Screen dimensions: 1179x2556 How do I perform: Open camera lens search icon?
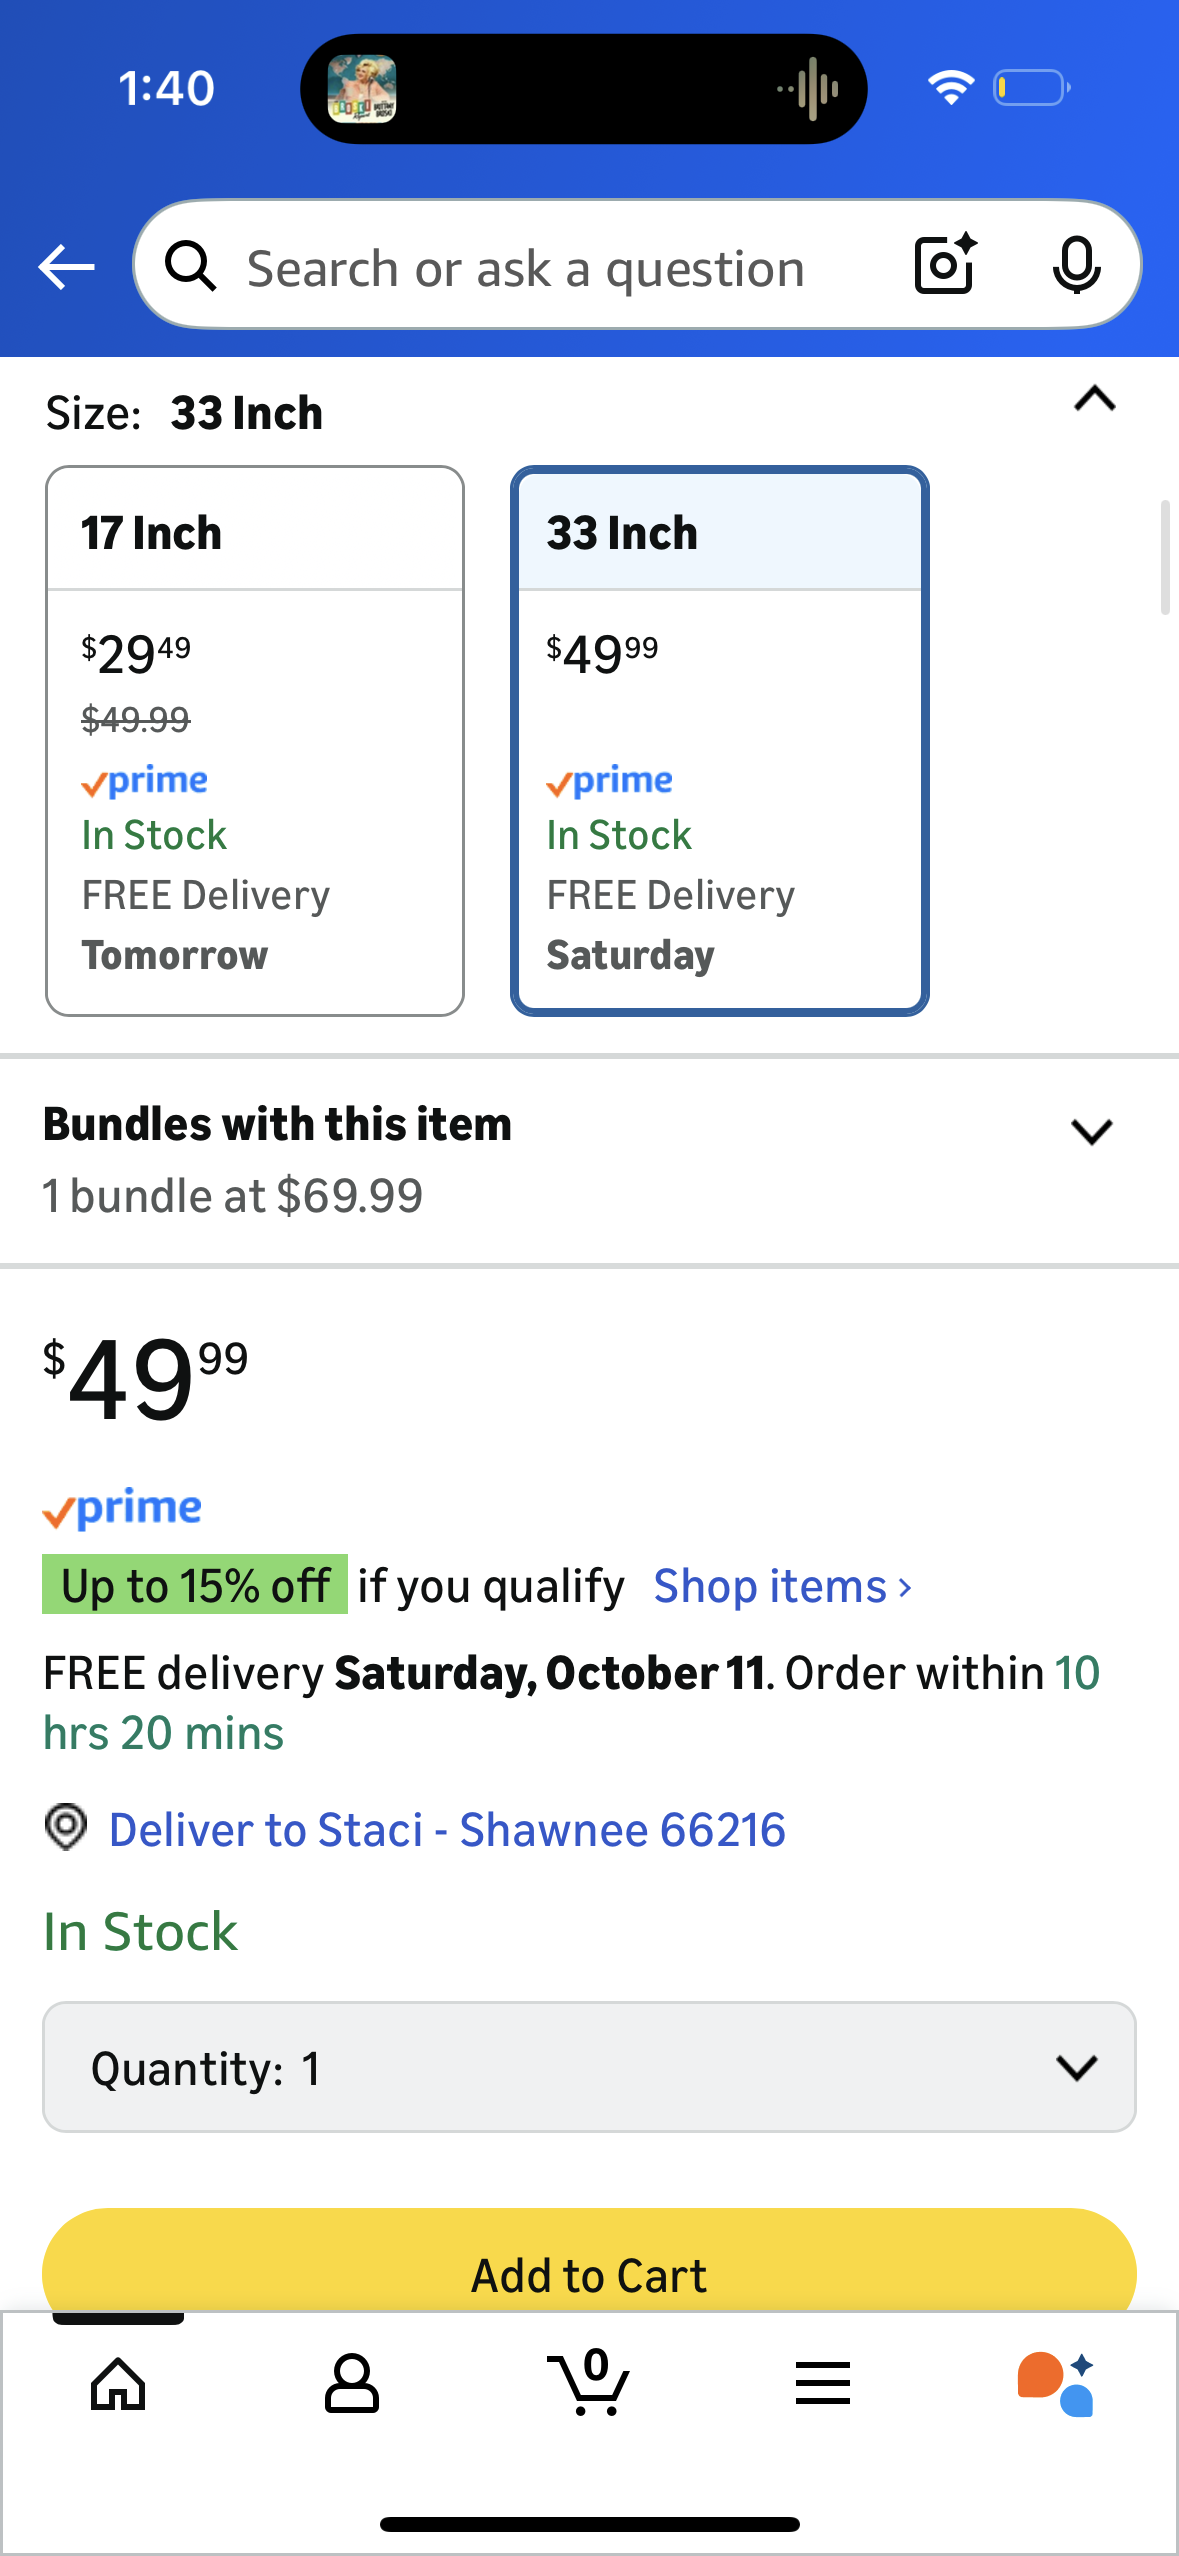pyautogui.click(x=944, y=265)
